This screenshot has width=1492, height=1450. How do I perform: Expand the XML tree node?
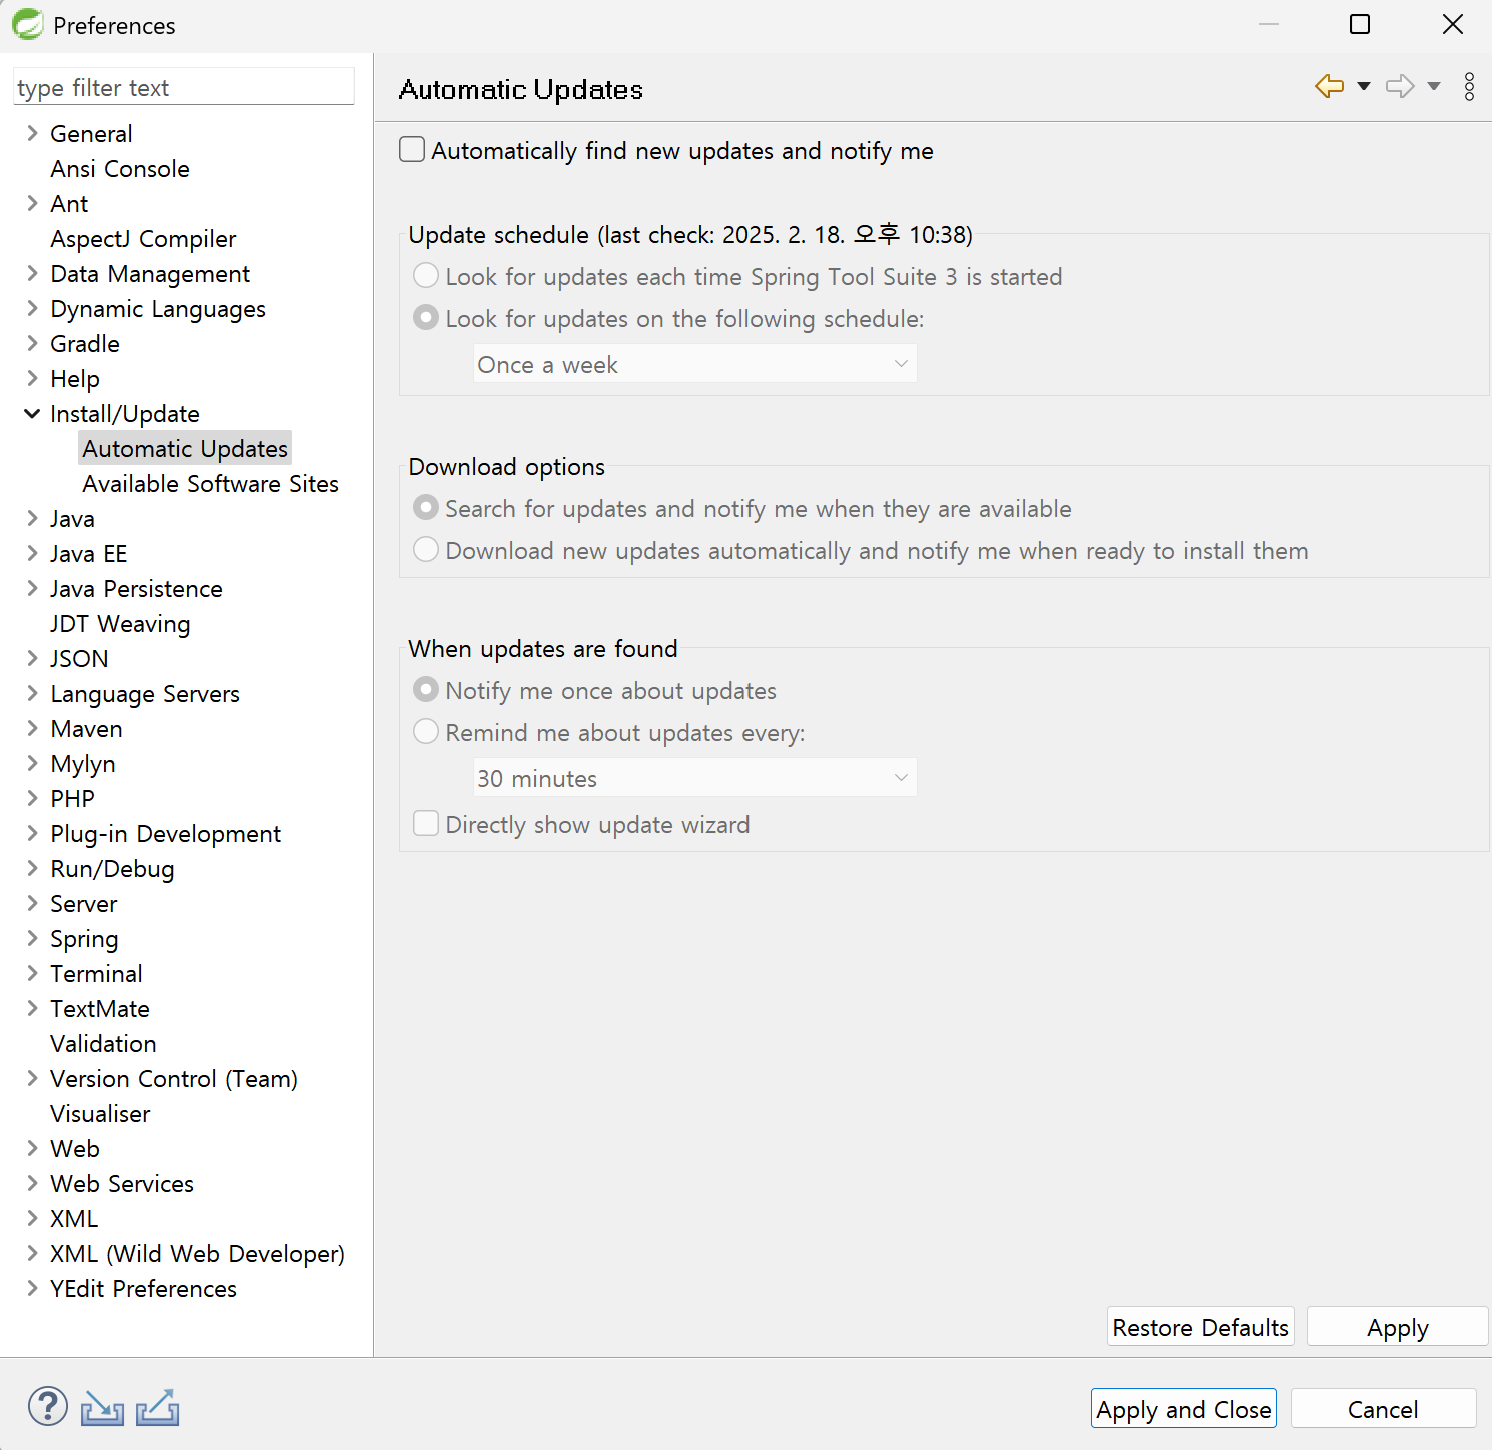(32, 1218)
